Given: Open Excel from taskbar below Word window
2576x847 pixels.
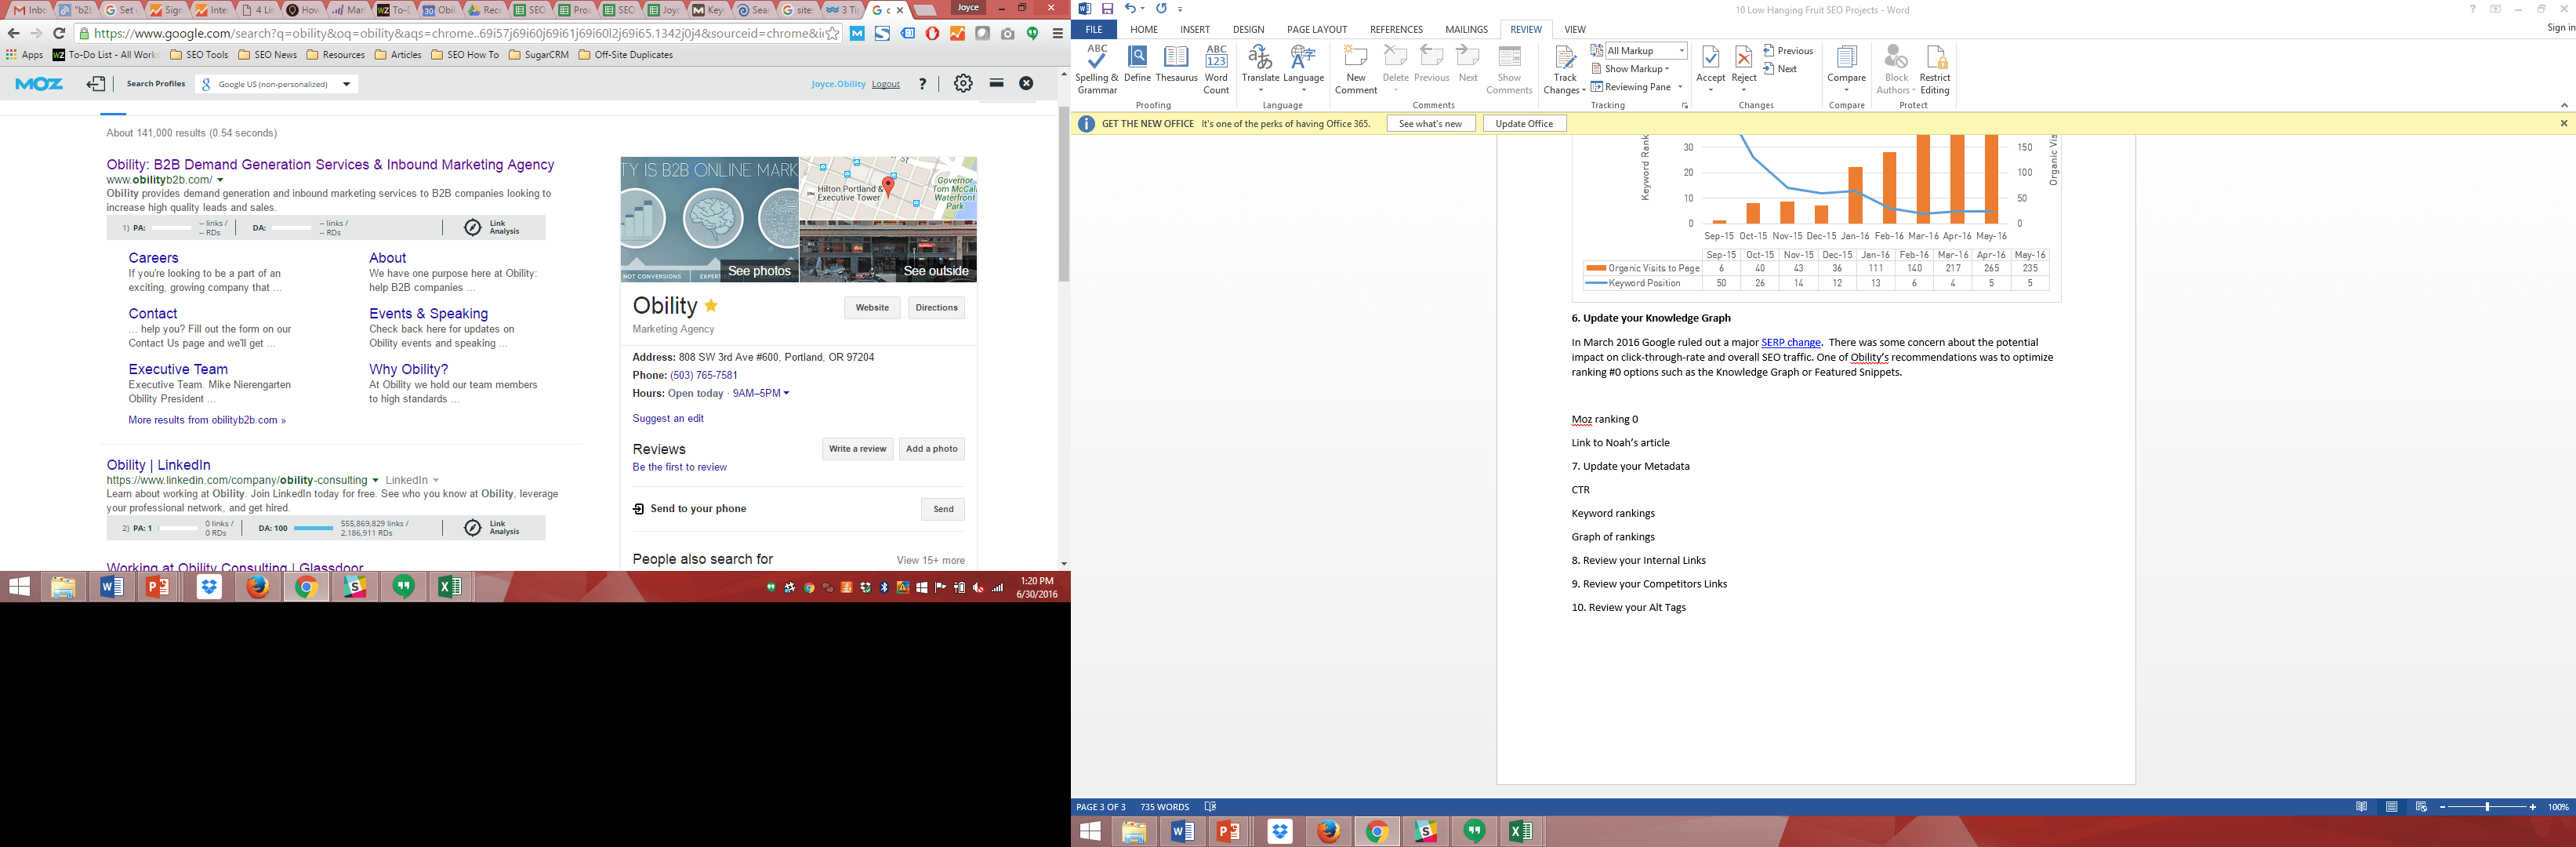Looking at the screenshot, I should [1521, 831].
